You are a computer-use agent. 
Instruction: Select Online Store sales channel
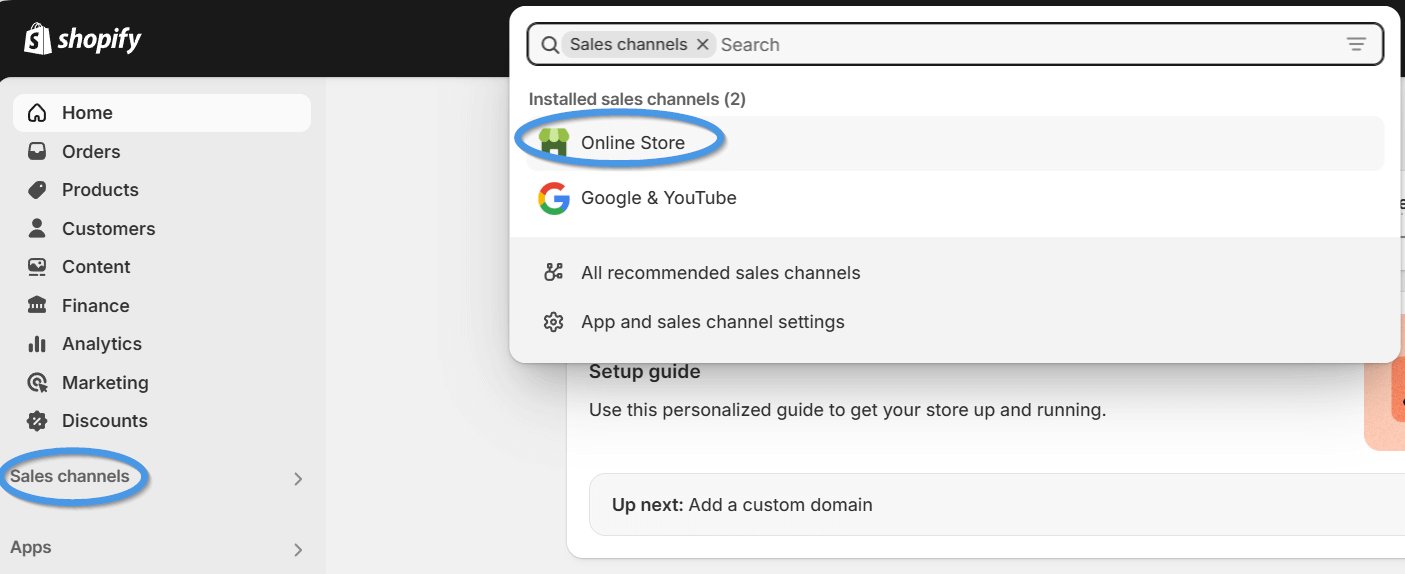[x=955, y=143]
